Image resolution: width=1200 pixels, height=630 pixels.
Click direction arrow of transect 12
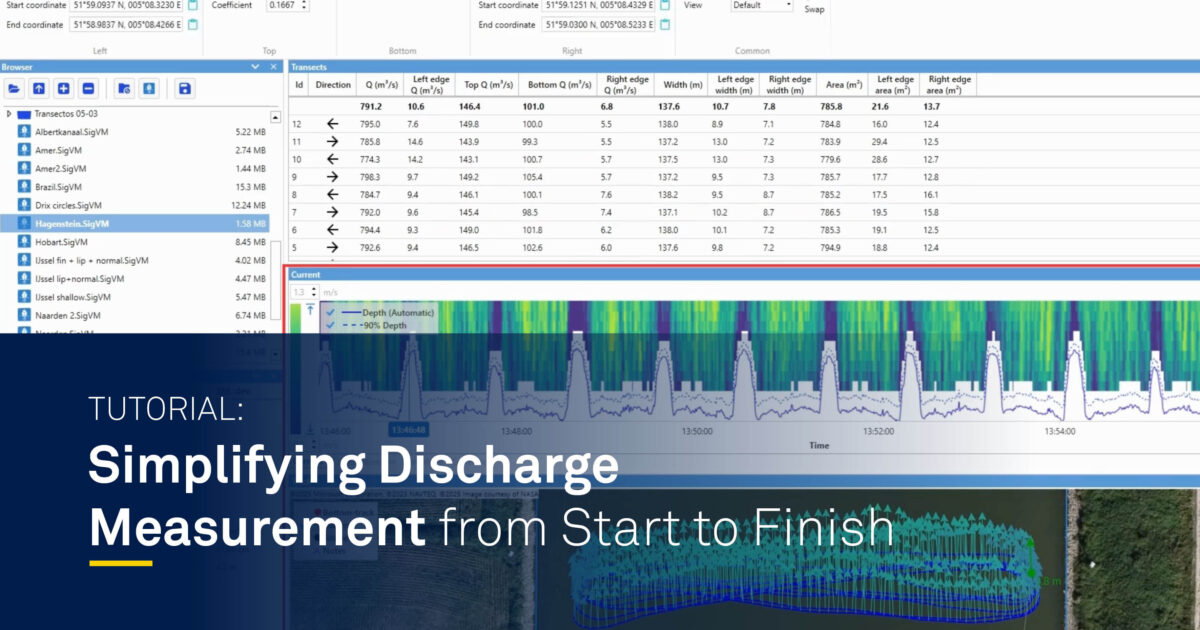point(332,124)
